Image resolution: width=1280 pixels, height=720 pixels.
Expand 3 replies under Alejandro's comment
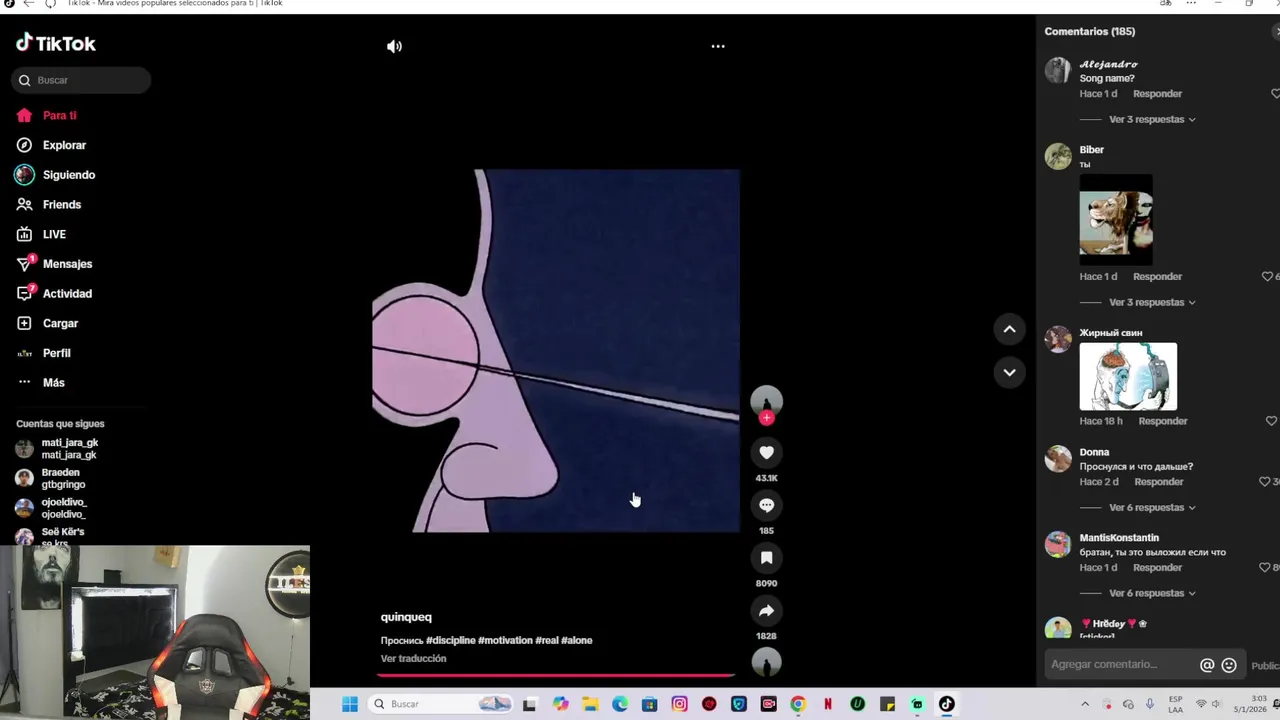click(x=1152, y=119)
